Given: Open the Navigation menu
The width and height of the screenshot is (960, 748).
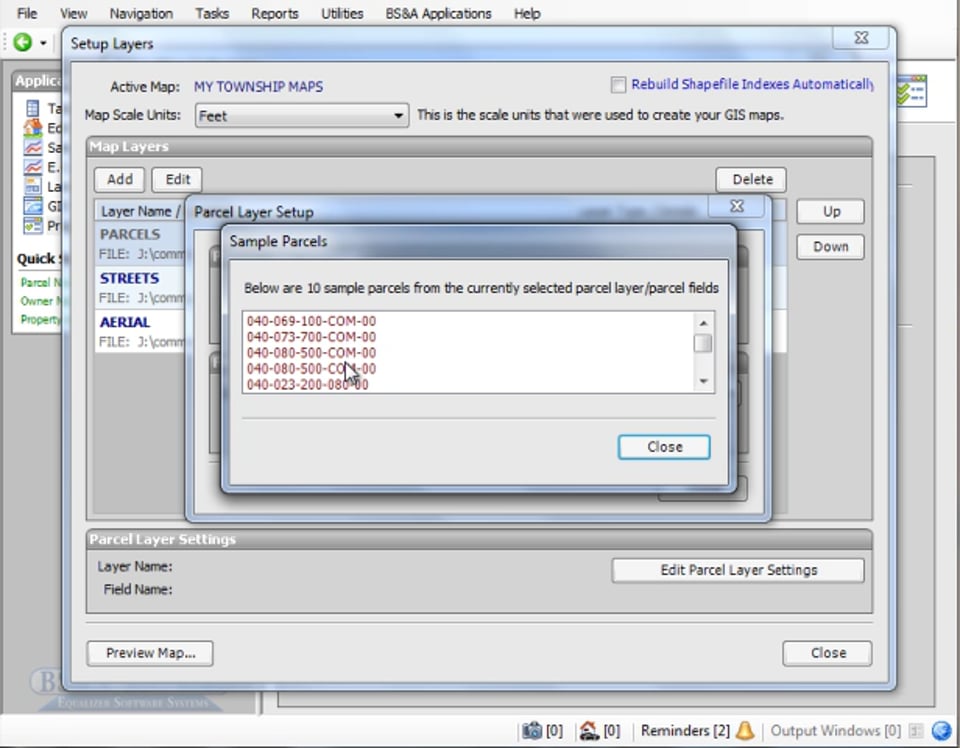Looking at the screenshot, I should (x=141, y=13).
